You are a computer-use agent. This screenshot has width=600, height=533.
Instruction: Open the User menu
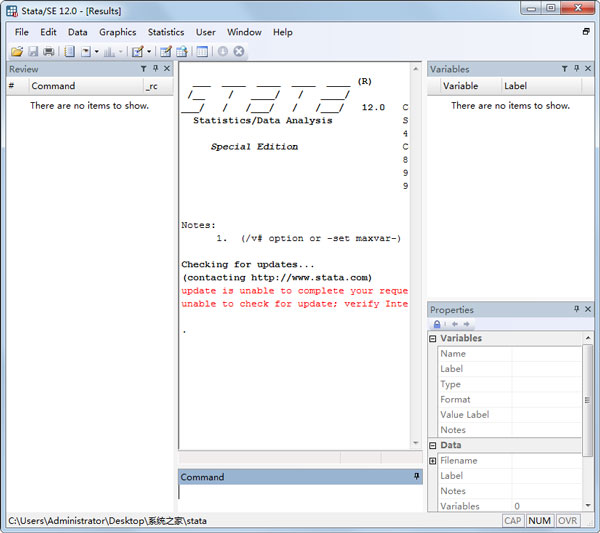tap(205, 32)
